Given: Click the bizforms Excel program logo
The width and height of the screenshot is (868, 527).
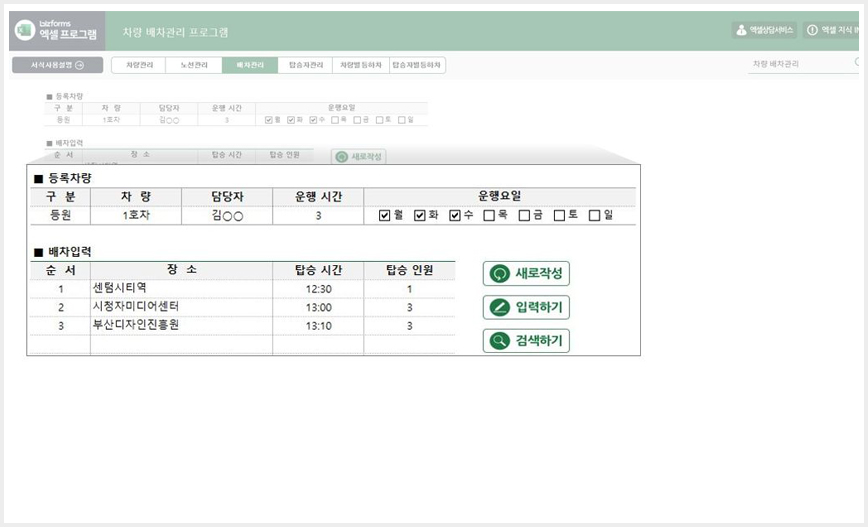Looking at the screenshot, I should pos(56,30).
